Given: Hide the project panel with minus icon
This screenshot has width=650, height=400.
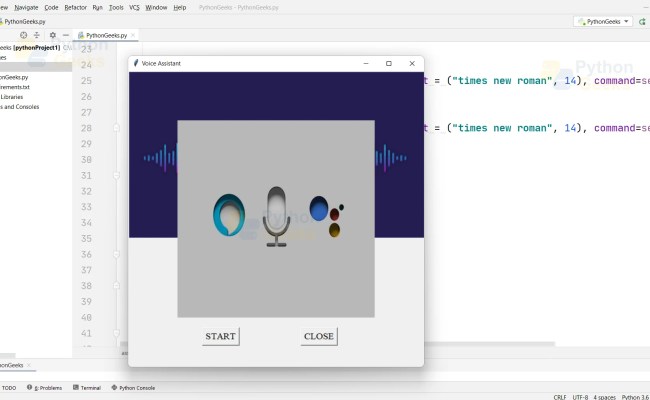Looking at the screenshot, I should (x=65, y=35).
